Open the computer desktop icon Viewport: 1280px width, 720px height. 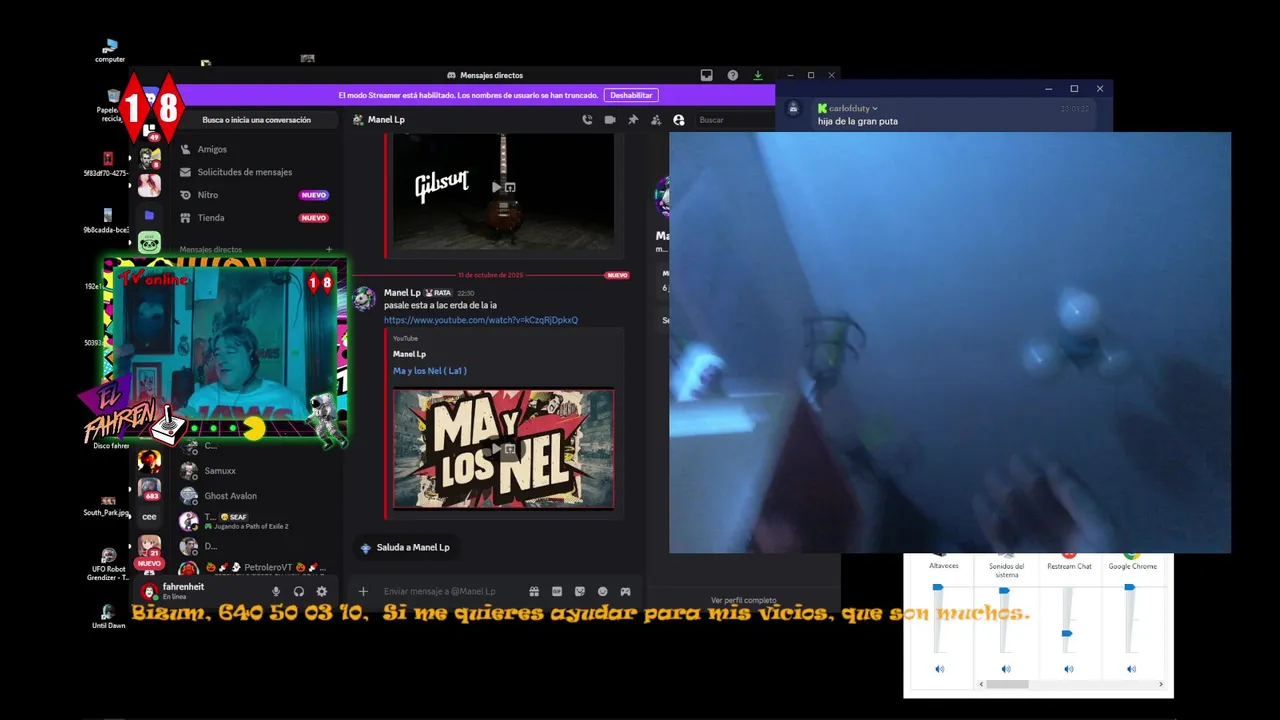tap(110, 50)
